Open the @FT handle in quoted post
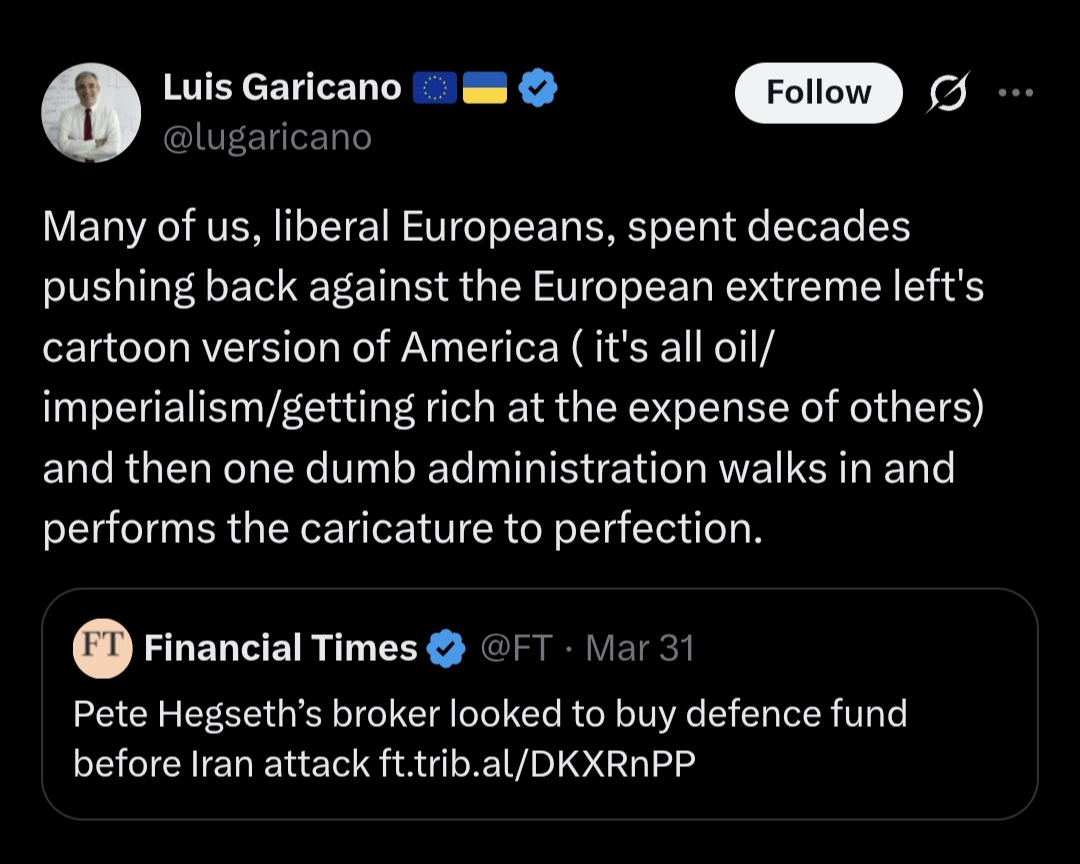1080x864 pixels. (516, 649)
